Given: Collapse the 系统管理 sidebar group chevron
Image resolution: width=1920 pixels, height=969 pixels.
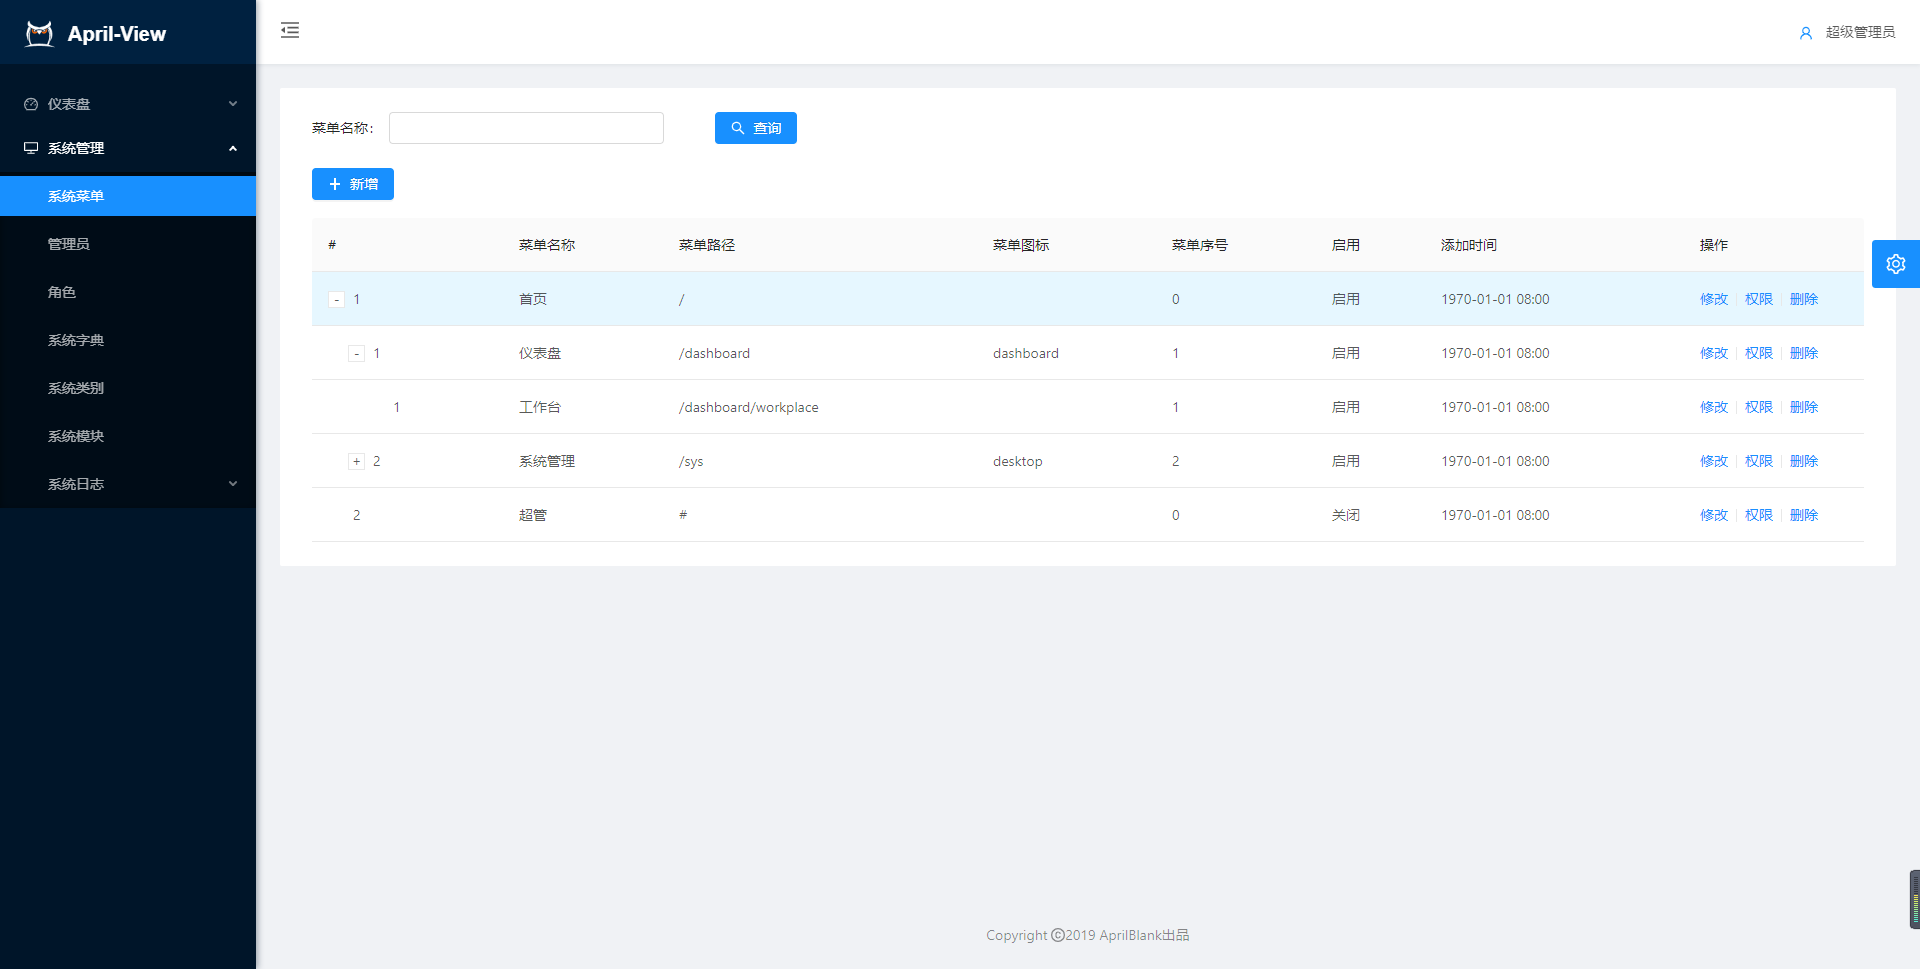Looking at the screenshot, I should point(233,148).
